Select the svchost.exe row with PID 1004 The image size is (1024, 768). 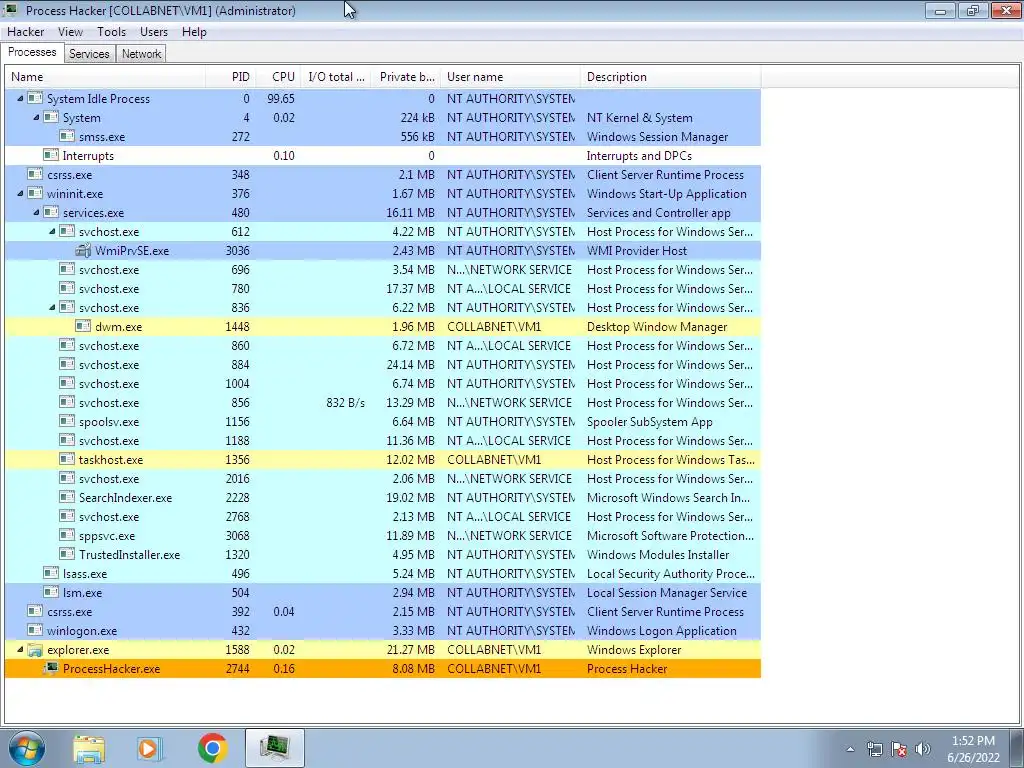point(383,383)
